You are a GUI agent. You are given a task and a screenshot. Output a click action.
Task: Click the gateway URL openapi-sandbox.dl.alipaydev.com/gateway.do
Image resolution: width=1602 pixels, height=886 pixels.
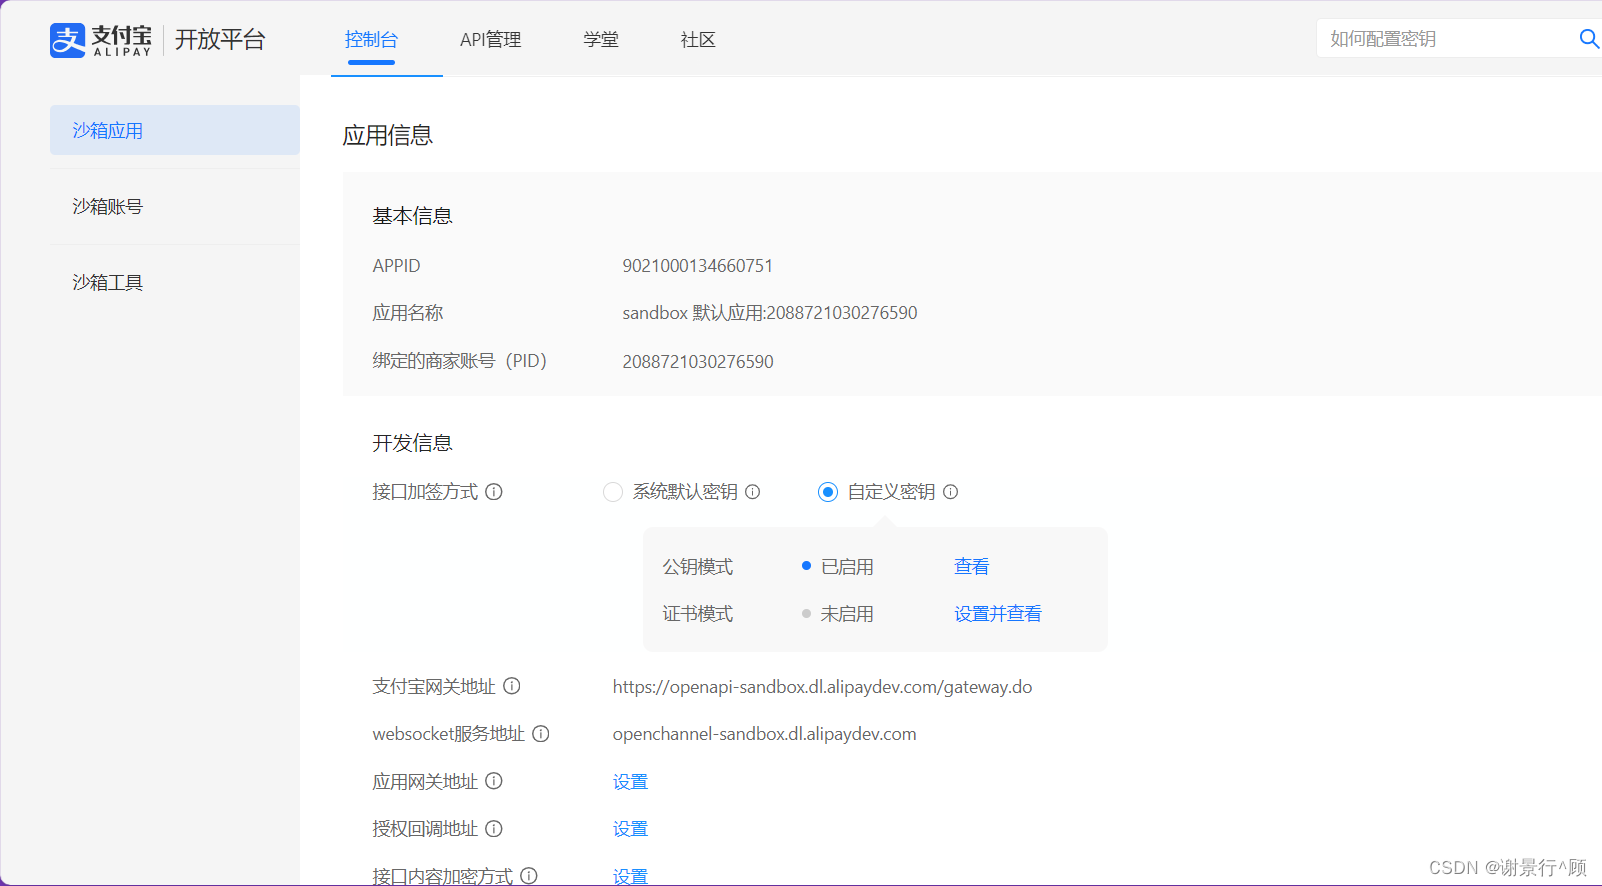click(822, 687)
